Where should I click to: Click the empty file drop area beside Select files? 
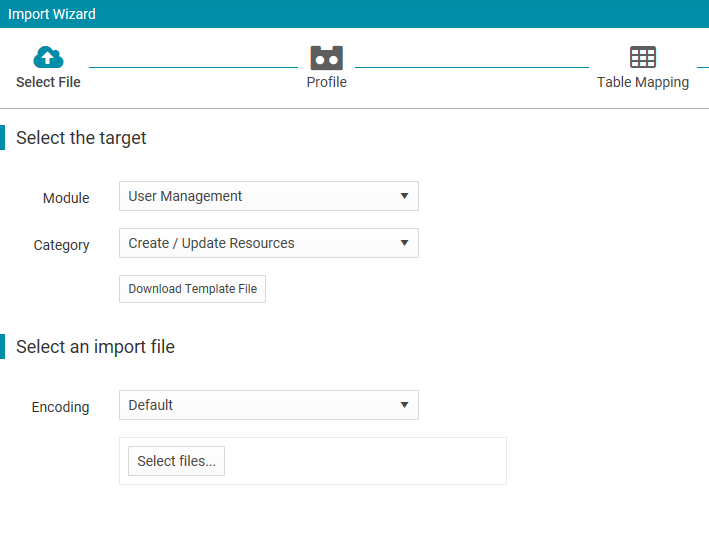(x=365, y=461)
